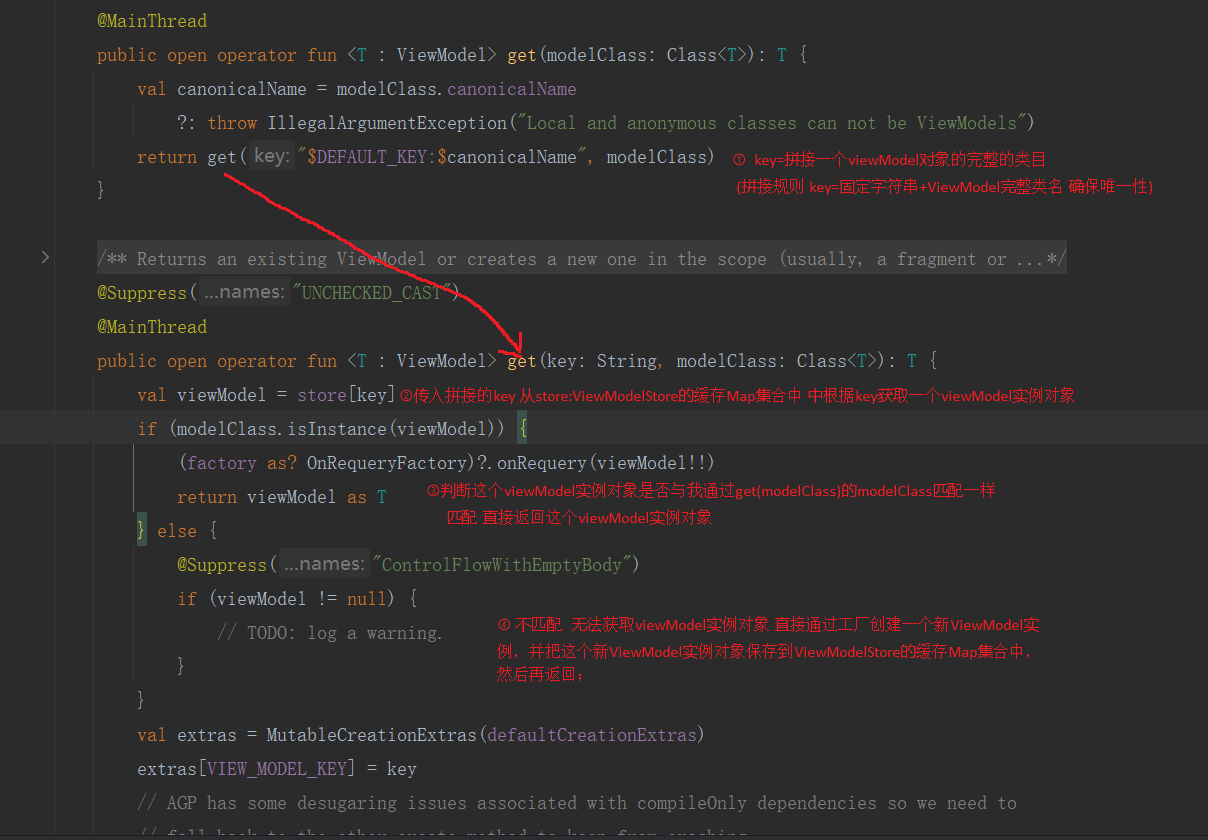Image resolution: width=1208 pixels, height=840 pixels.
Task: Click VIEW_MODEL_KEY inside extras brackets
Action: 277,769
